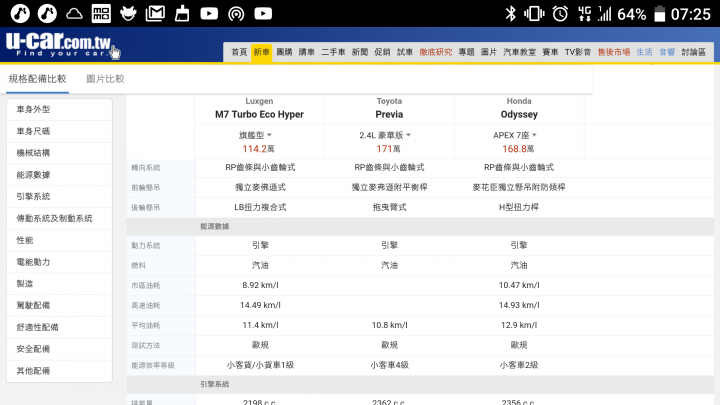
Task: Open the red 徹底研究 nav item
Action: click(x=436, y=52)
